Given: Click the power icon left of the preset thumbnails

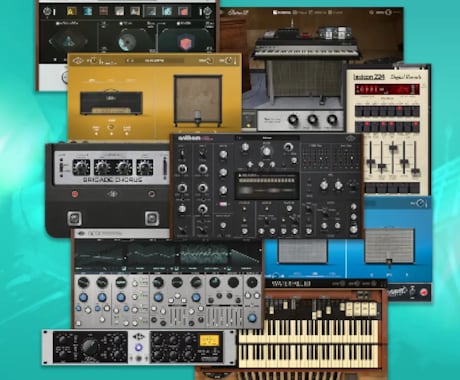Looking at the screenshot, I should tap(47, 12).
